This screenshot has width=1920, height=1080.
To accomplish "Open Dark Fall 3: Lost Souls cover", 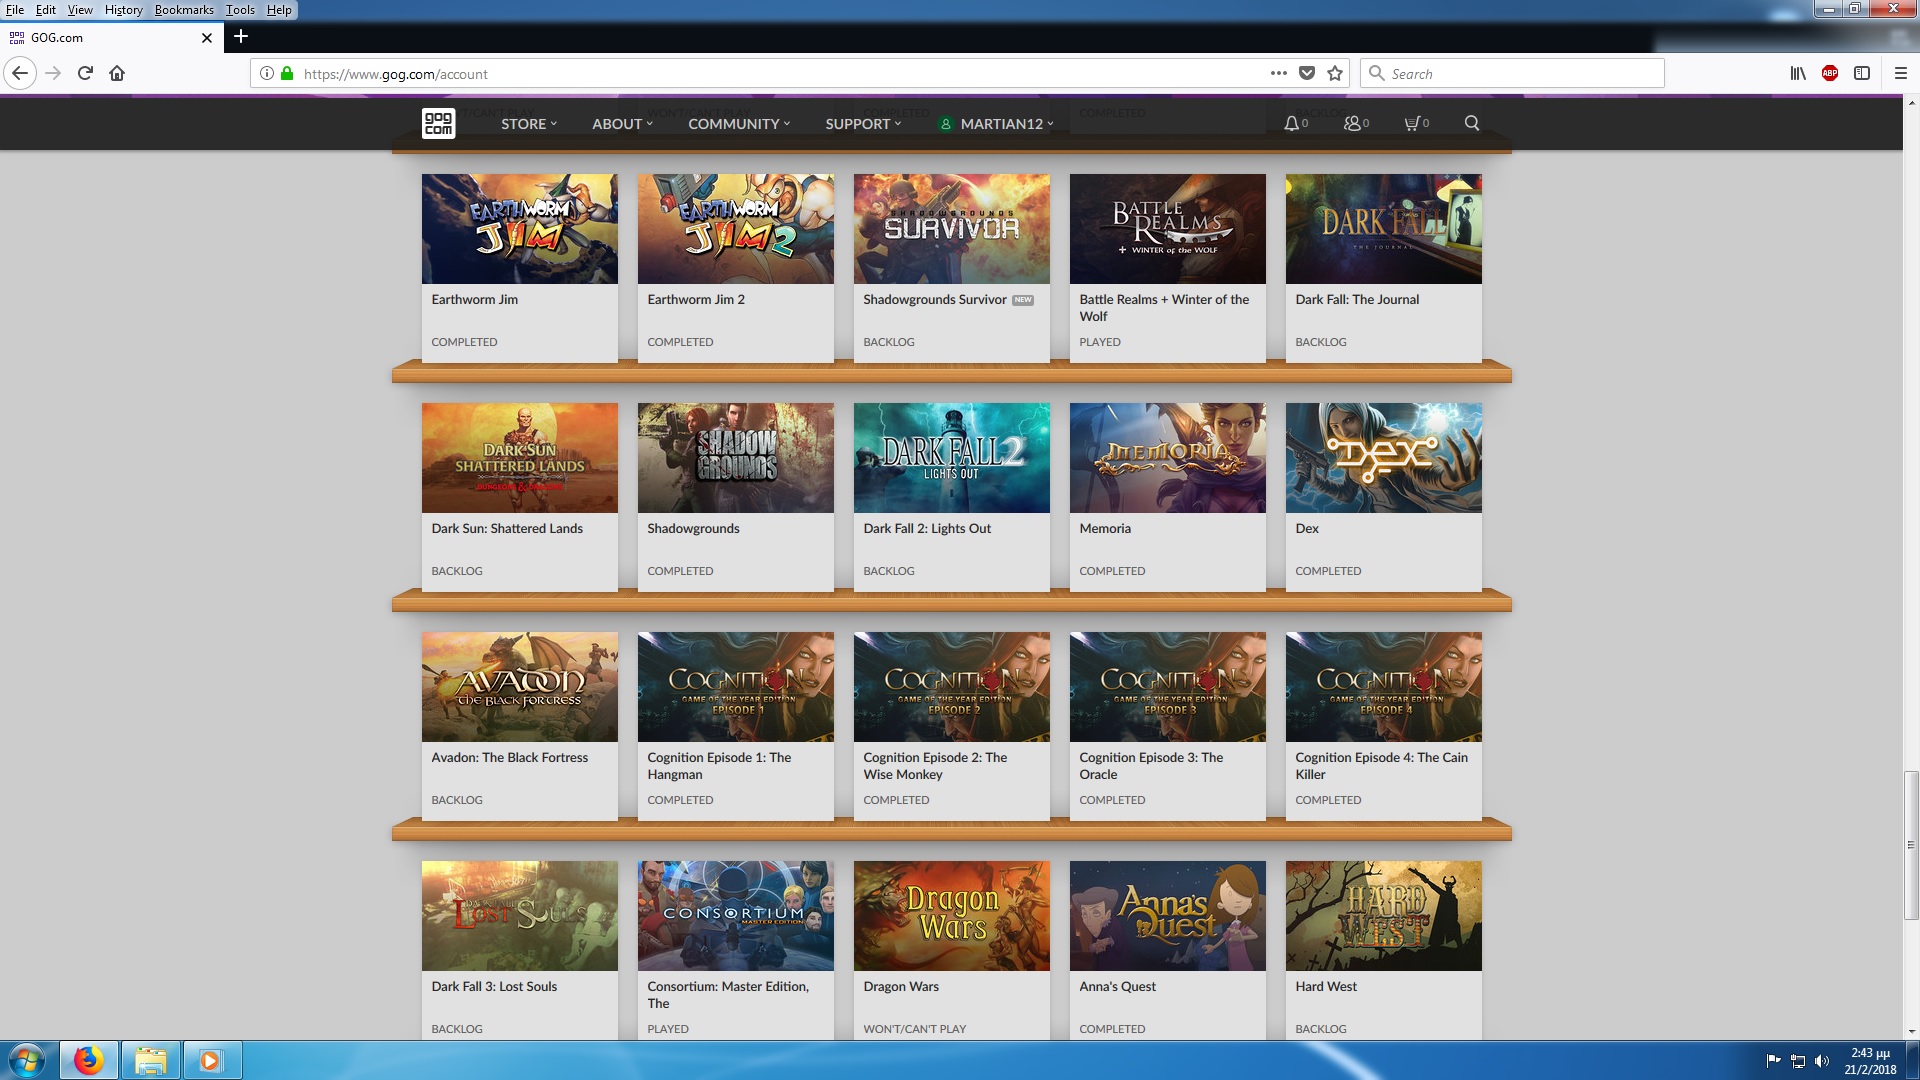I will click(x=519, y=916).
